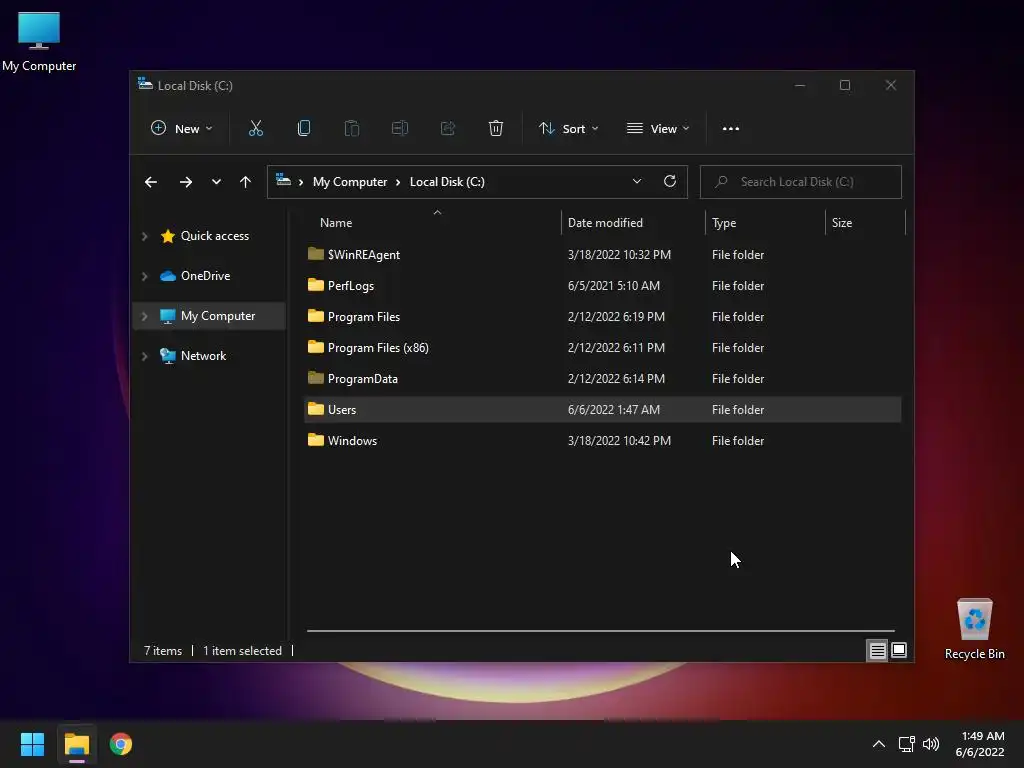Click the Search Local Disk (C:) field
This screenshot has height=768, width=1024.
[801, 182]
